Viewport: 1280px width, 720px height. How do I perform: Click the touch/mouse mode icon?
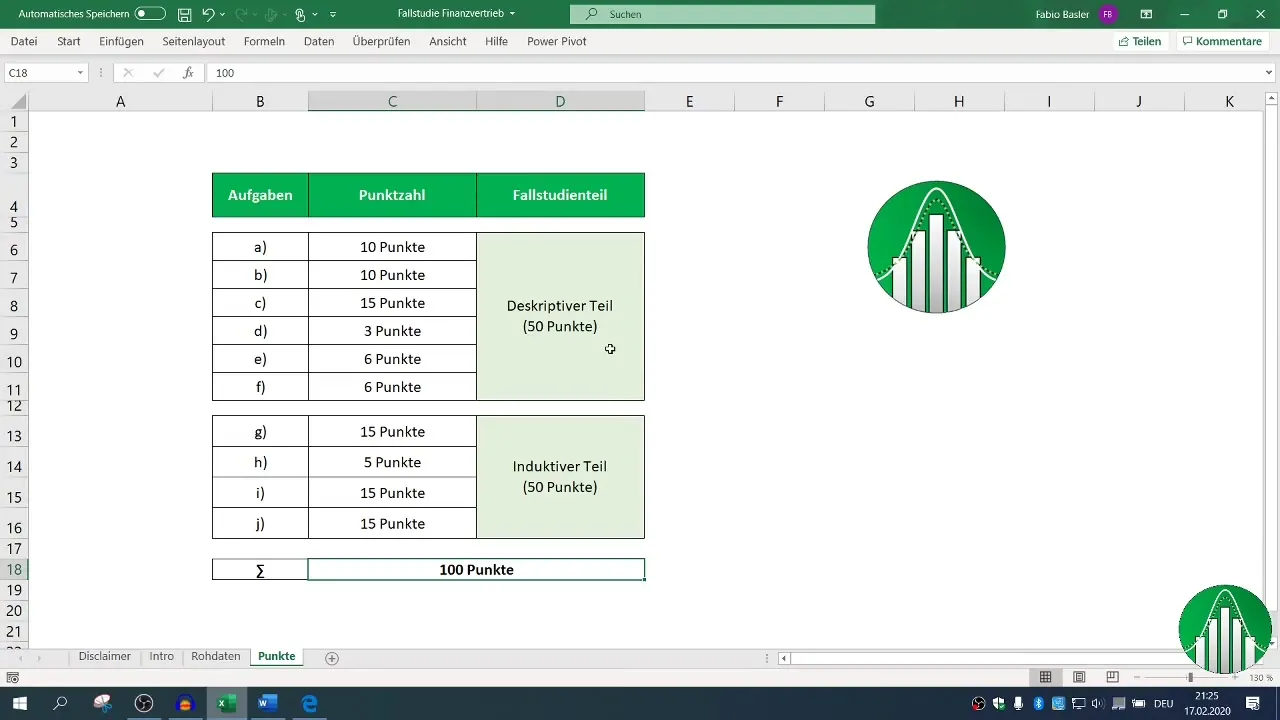coord(300,14)
